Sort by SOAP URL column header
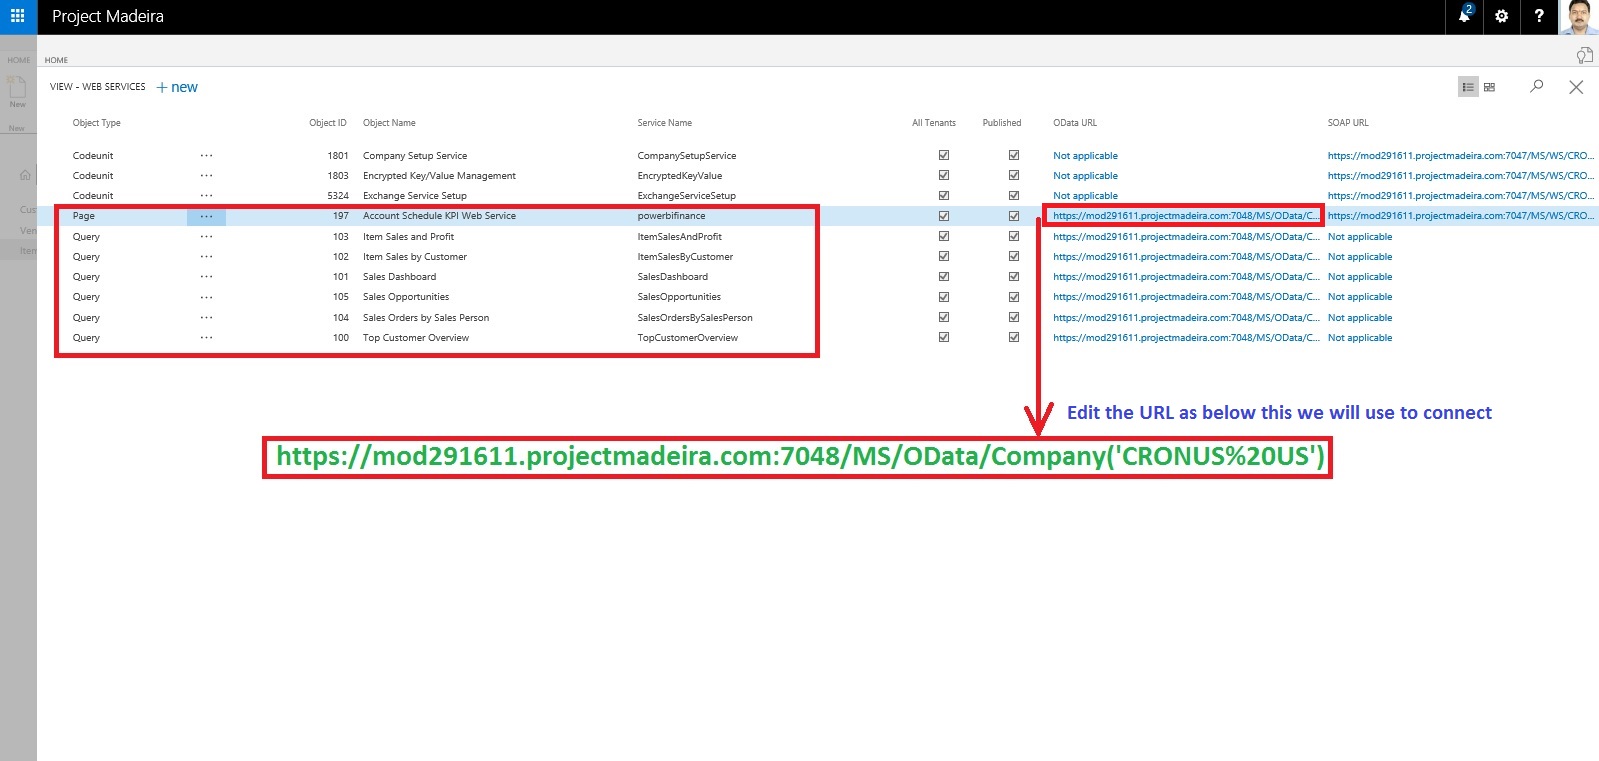Image resolution: width=1599 pixels, height=761 pixels. 1347,123
